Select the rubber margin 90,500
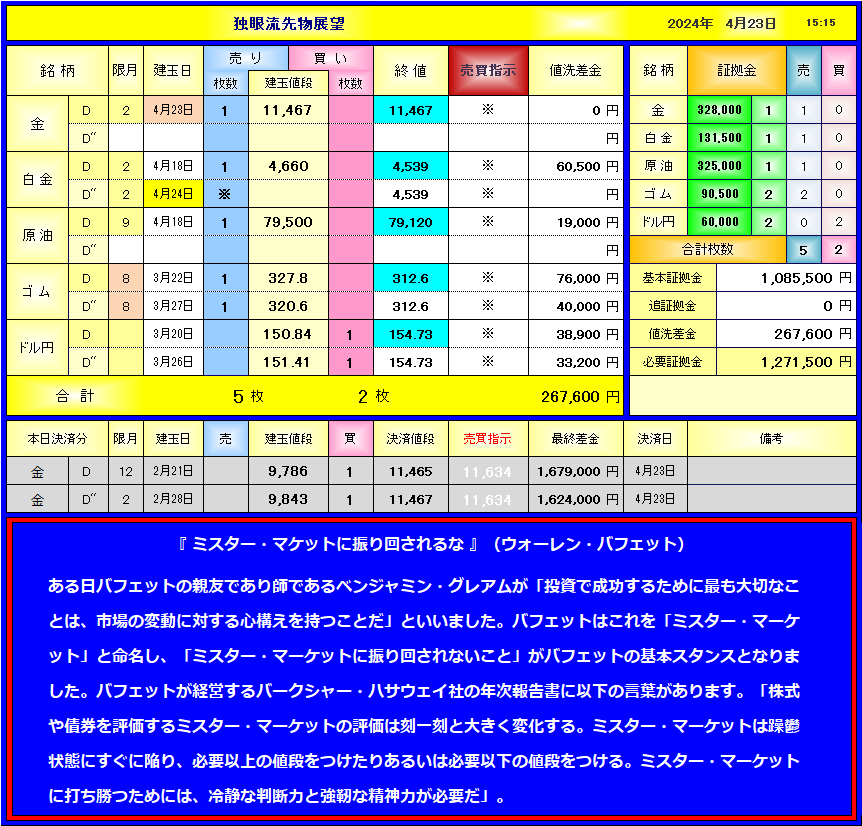 720,194
